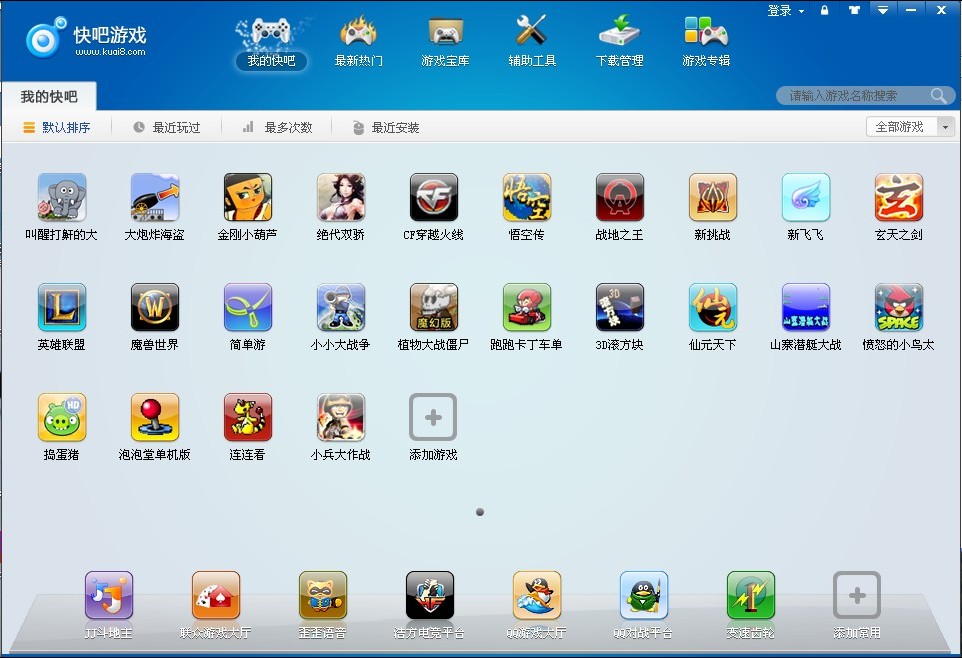The image size is (962, 658).
Task: Open the main menu down-arrow icon
Action: 883,10
